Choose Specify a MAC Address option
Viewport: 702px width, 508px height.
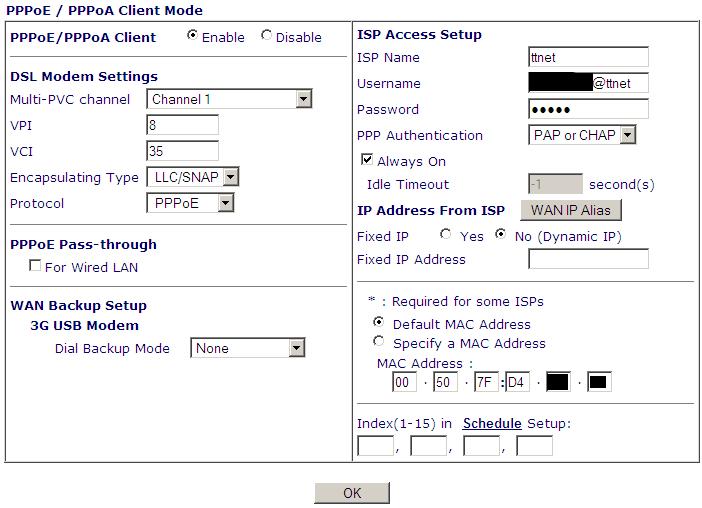[x=378, y=341]
